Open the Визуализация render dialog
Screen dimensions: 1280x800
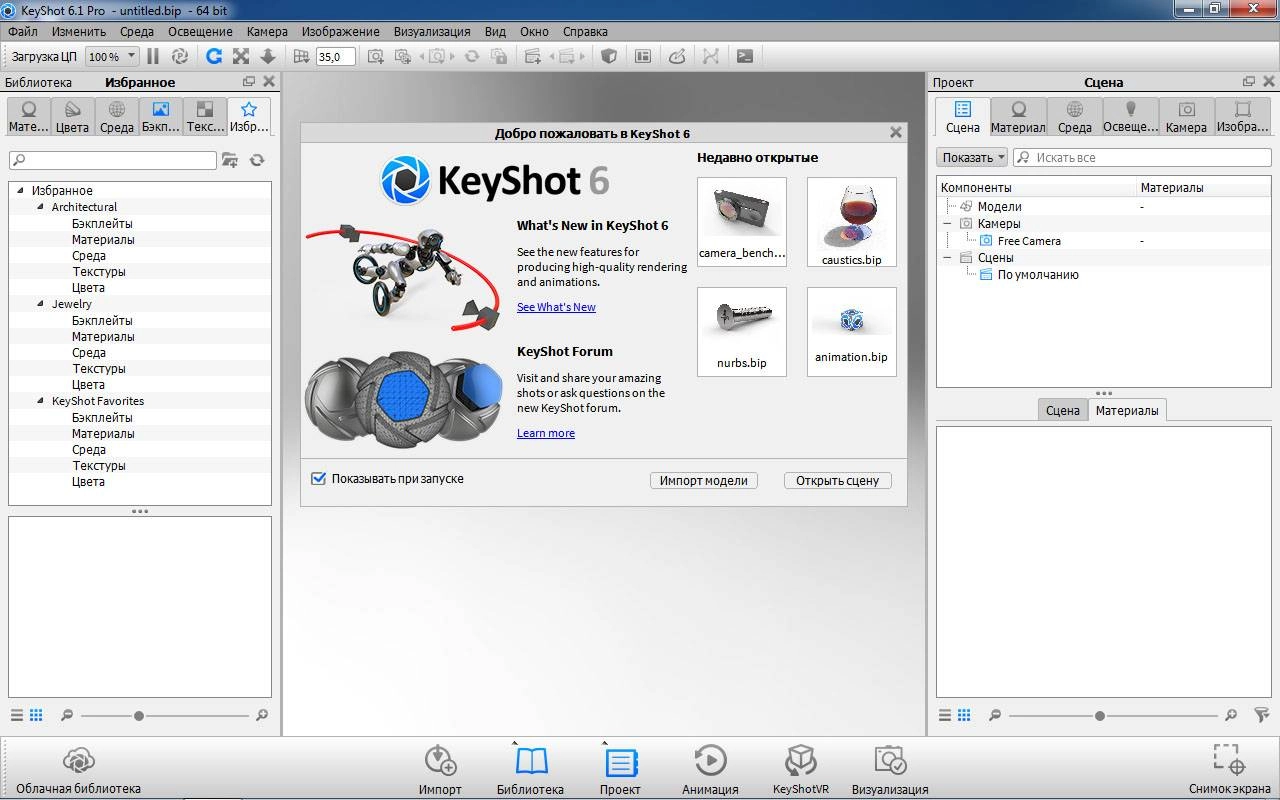click(890, 770)
